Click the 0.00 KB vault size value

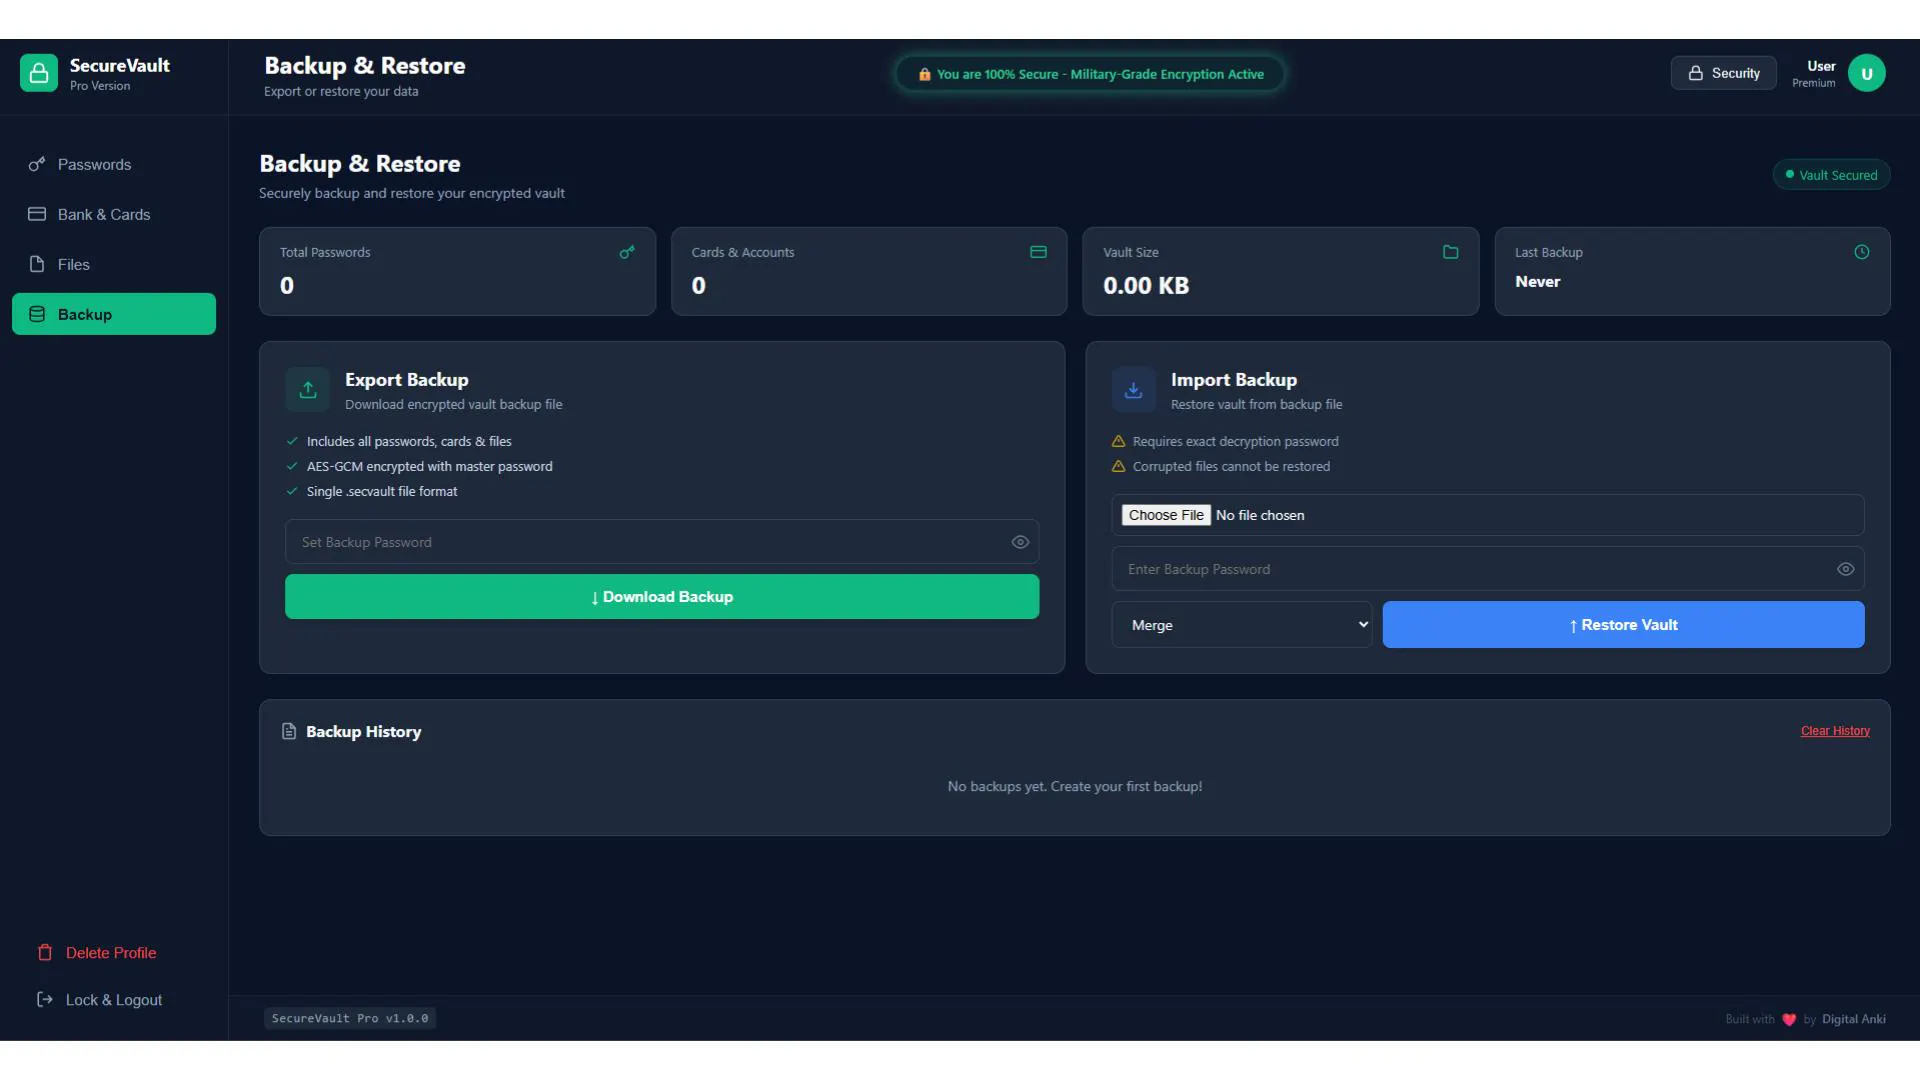(1146, 285)
